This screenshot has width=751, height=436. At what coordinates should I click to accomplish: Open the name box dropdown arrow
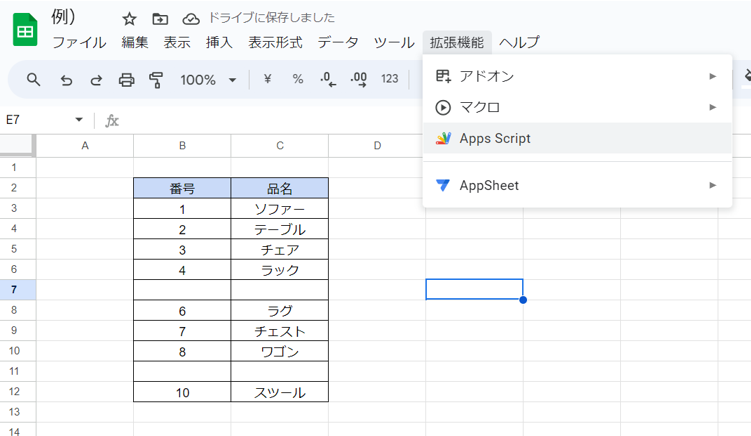(x=79, y=120)
